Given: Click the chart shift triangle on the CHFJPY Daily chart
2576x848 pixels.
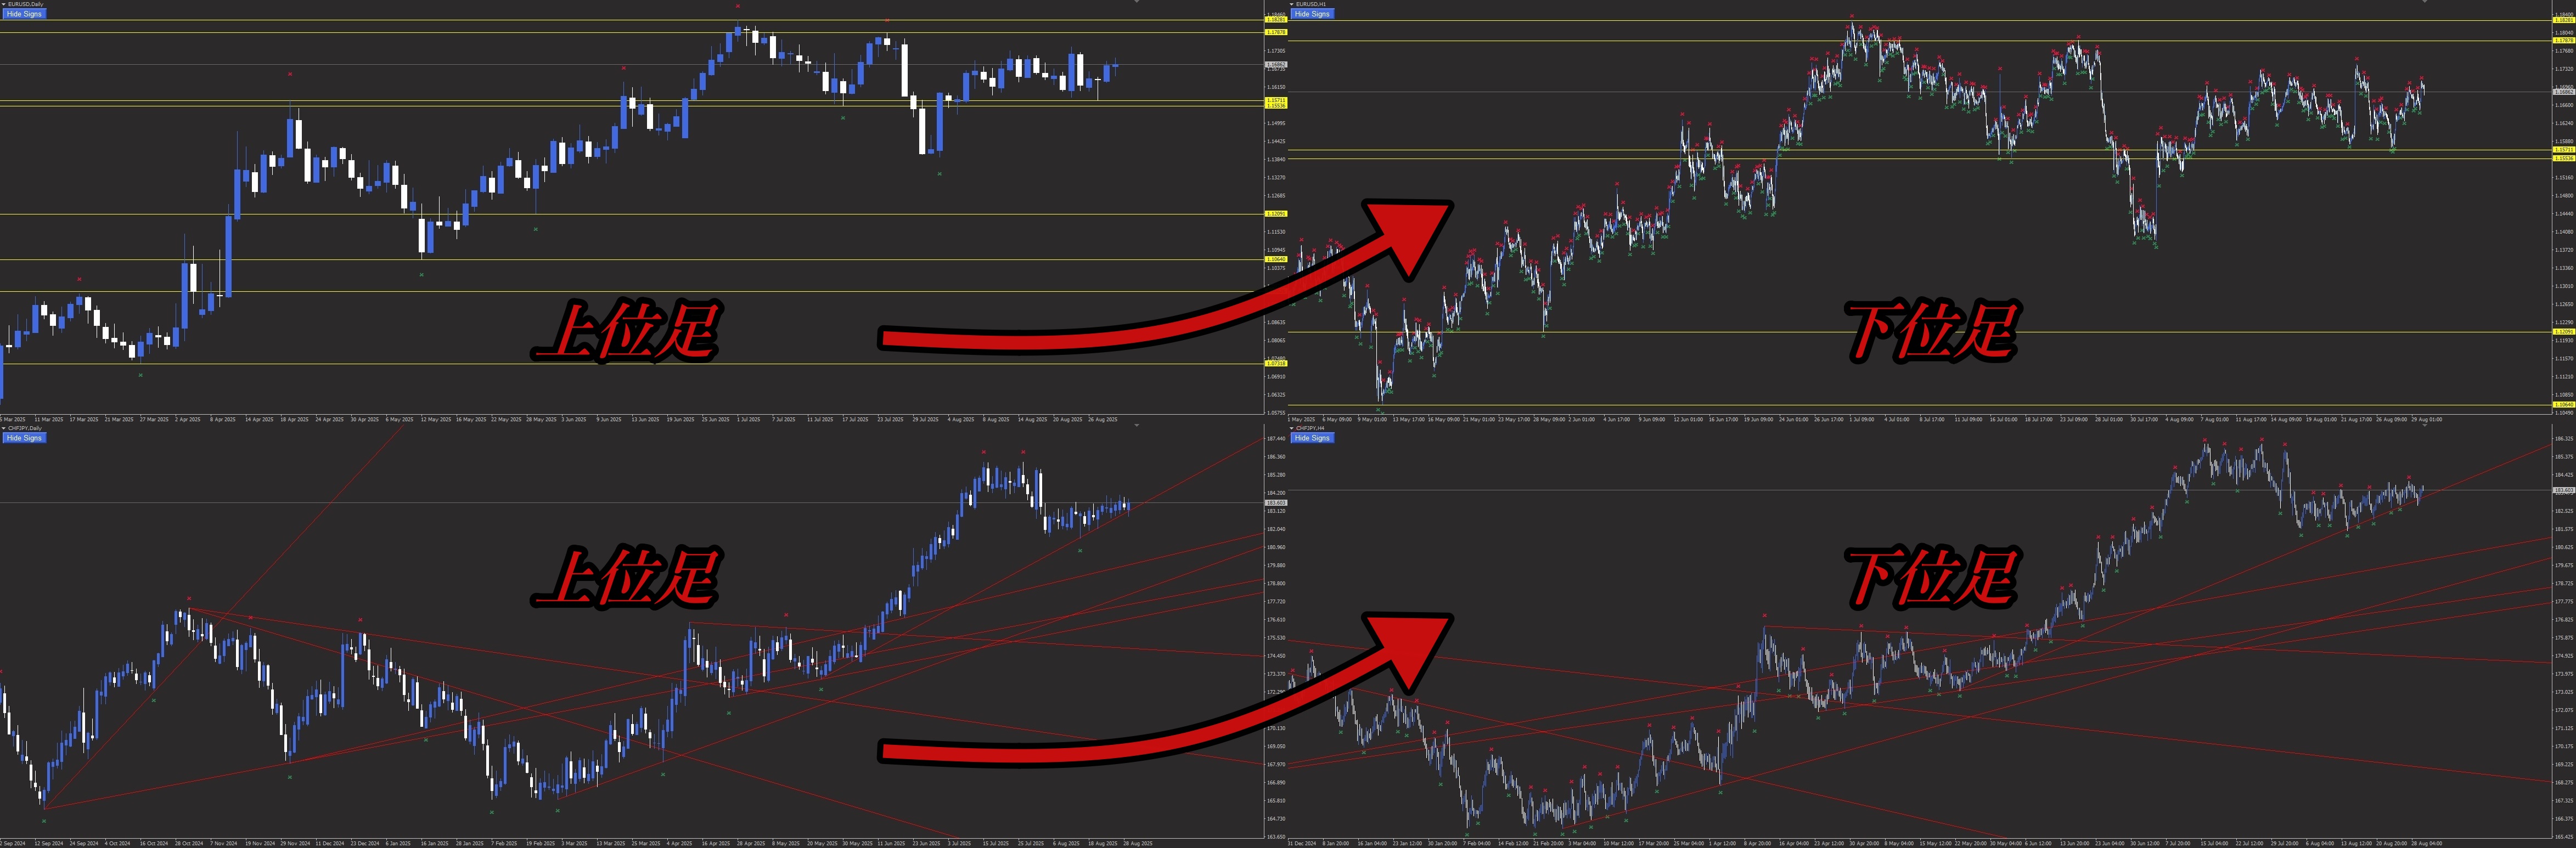Looking at the screenshot, I should click(1136, 426).
